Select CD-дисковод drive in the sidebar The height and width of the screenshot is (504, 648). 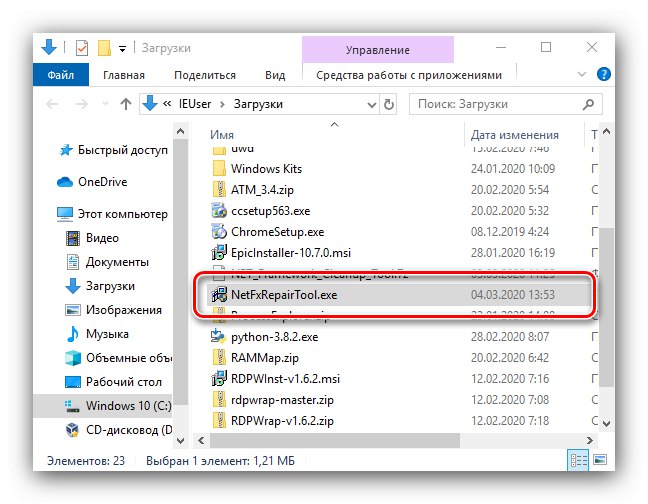coord(119,430)
